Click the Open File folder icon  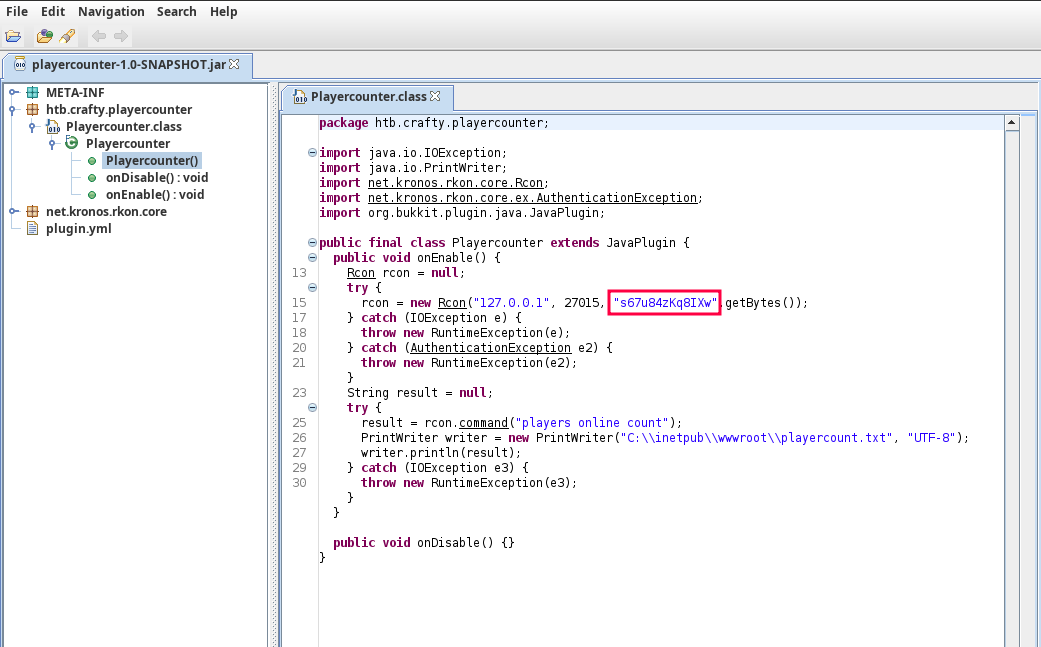pos(13,36)
